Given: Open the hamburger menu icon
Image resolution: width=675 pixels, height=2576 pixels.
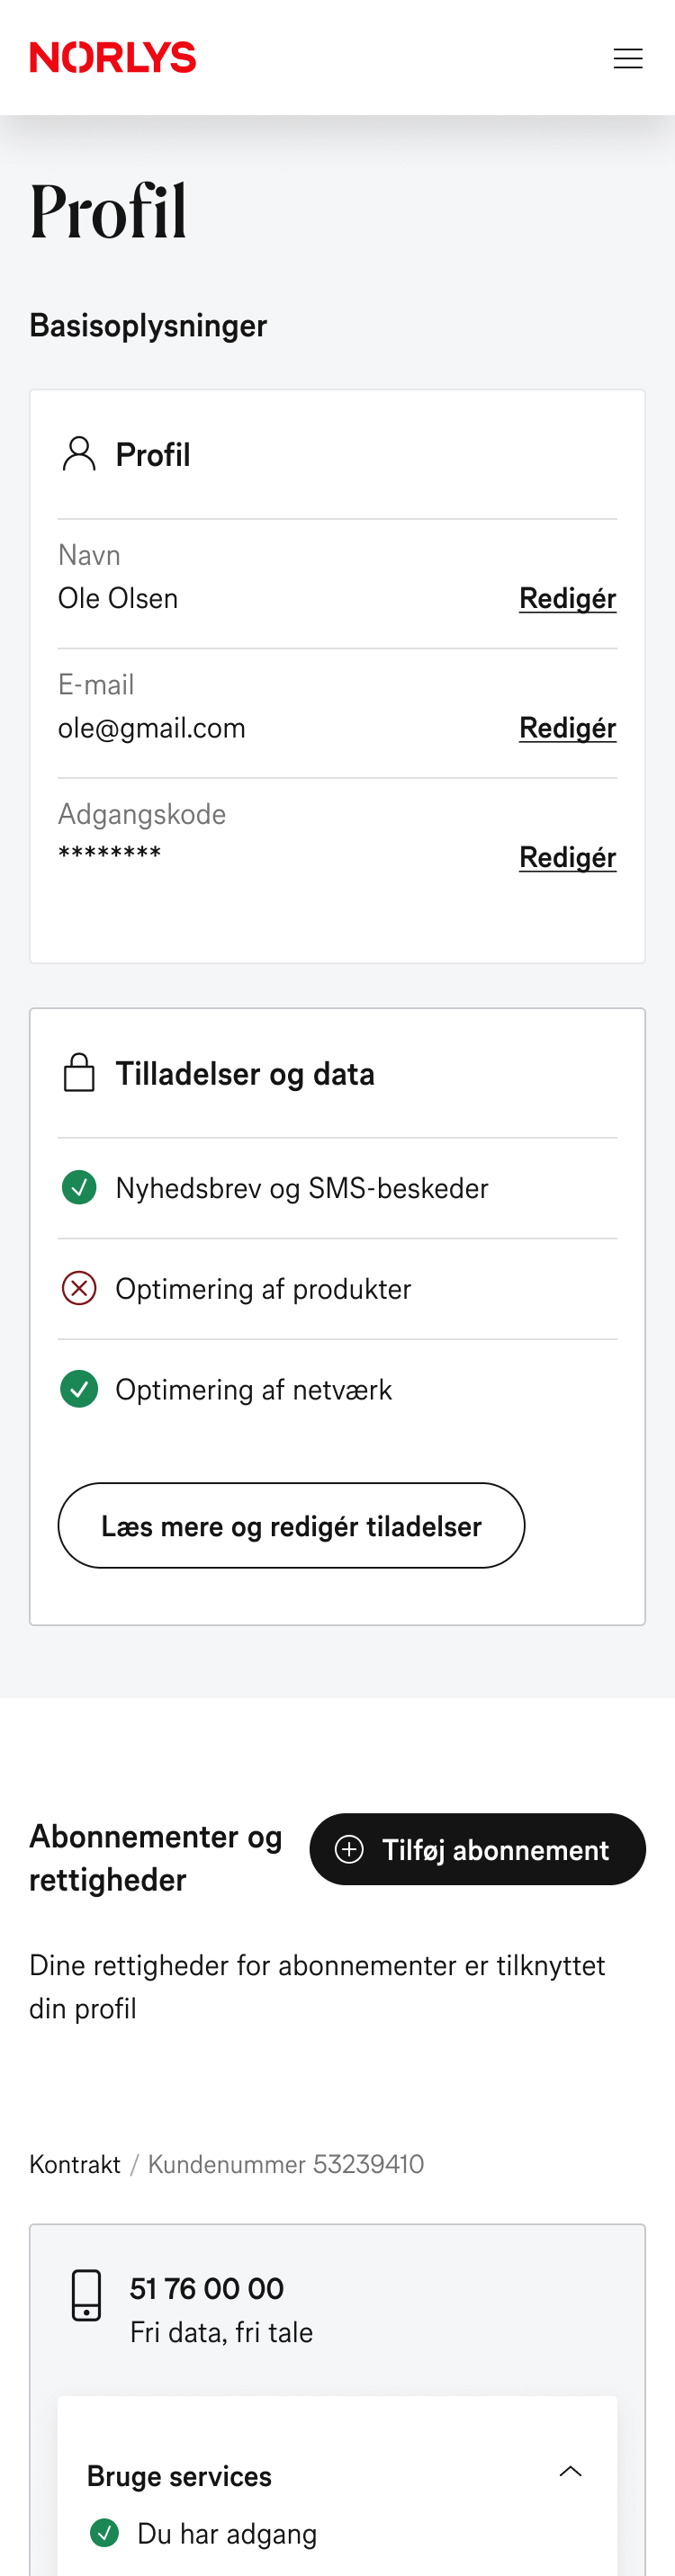Looking at the screenshot, I should pyautogui.click(x=627, y=58).
